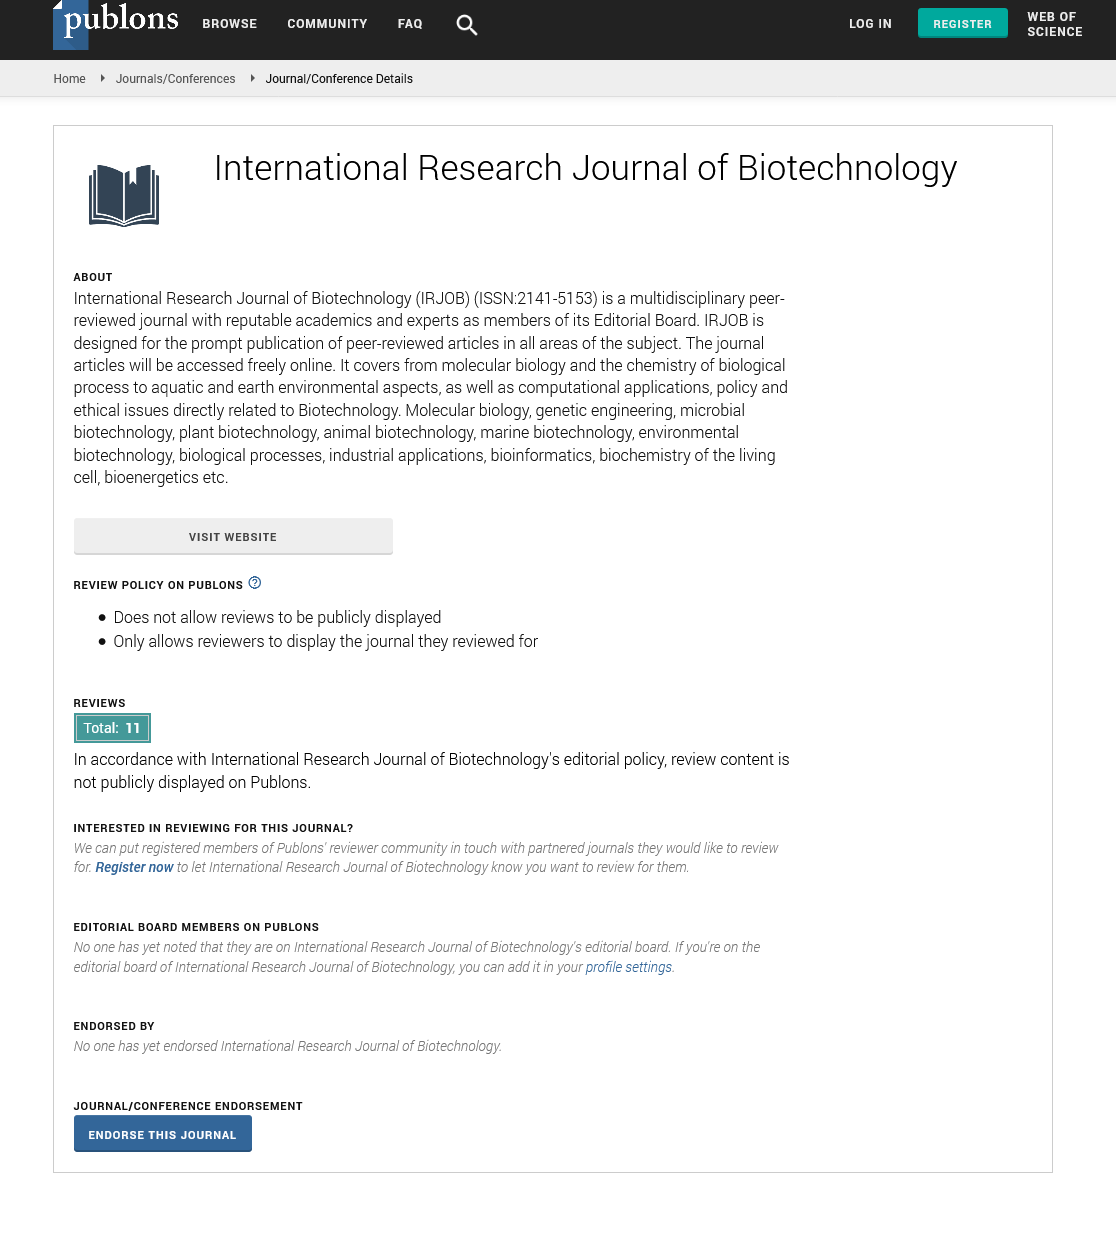Open the search magnifier icon
Image resolution: width=1116 pixels, height=1236 pixels.
[466, 25]
